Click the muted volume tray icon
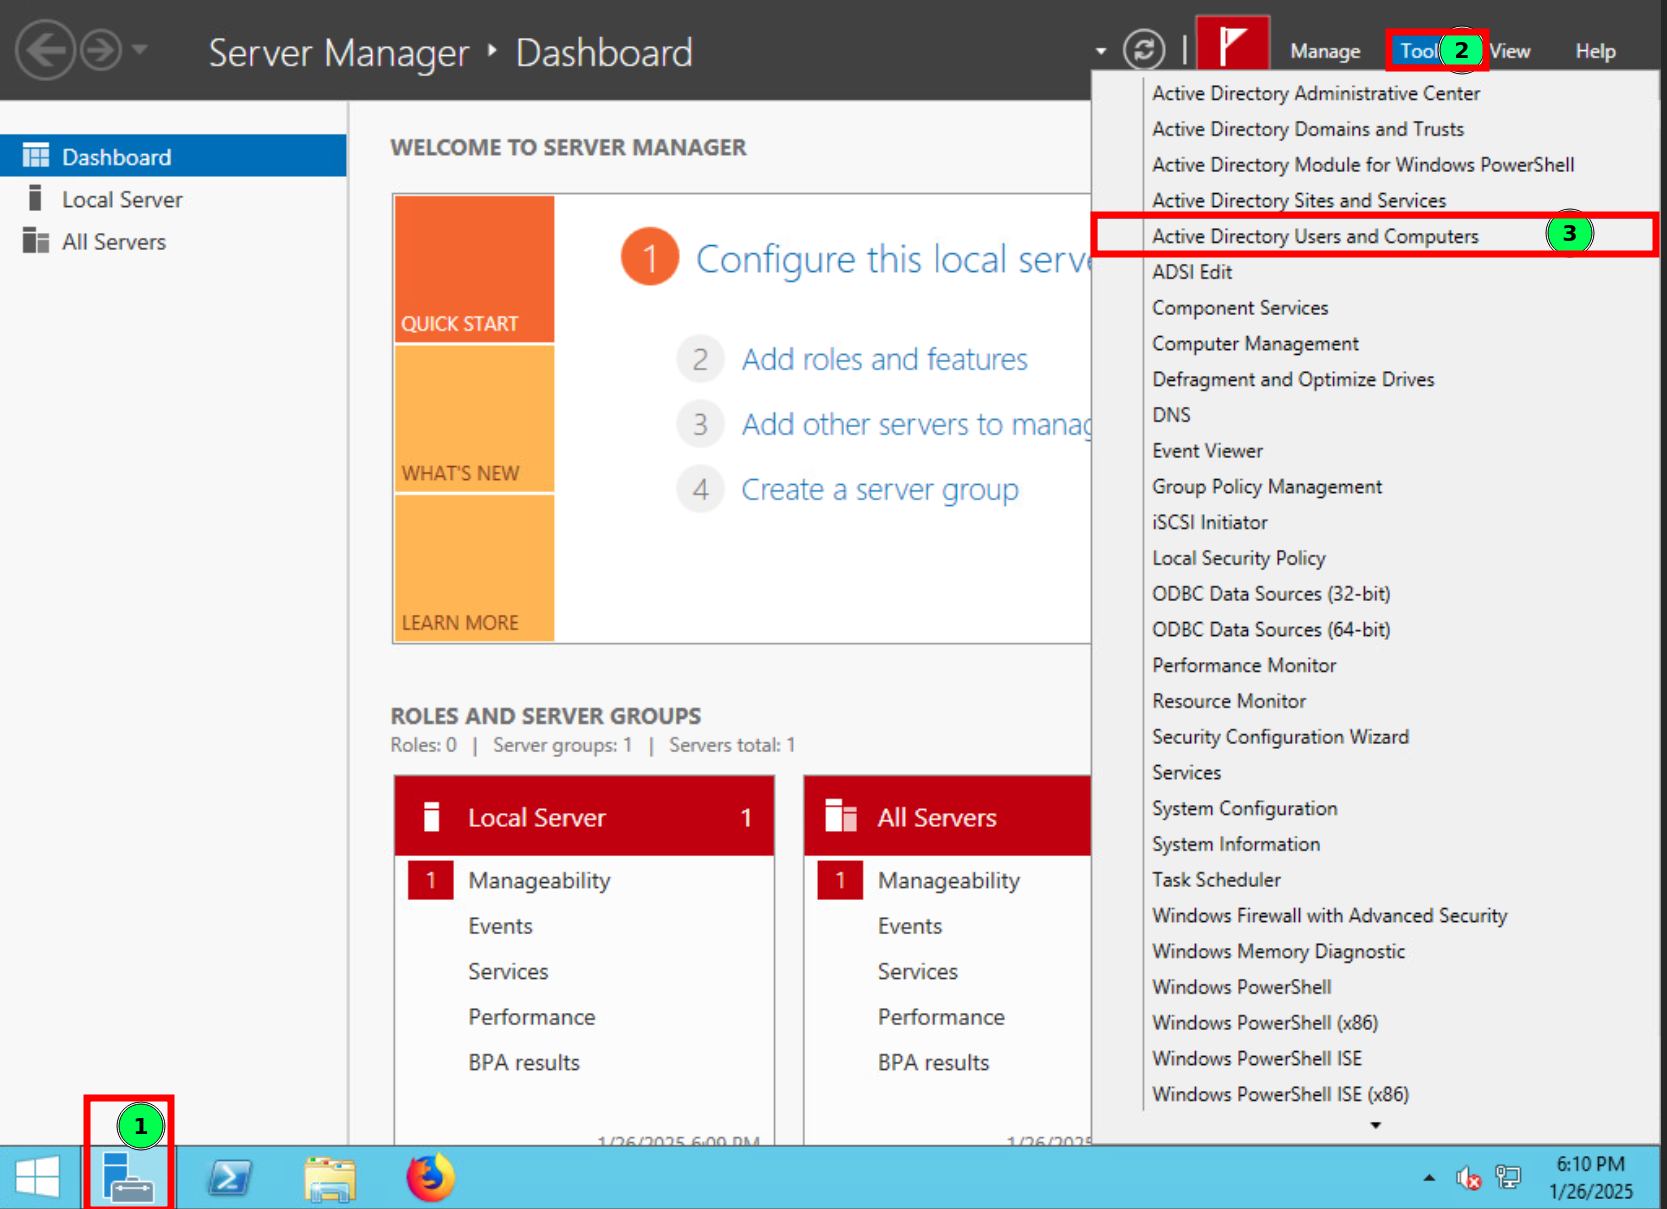 pos(1468,1178)
